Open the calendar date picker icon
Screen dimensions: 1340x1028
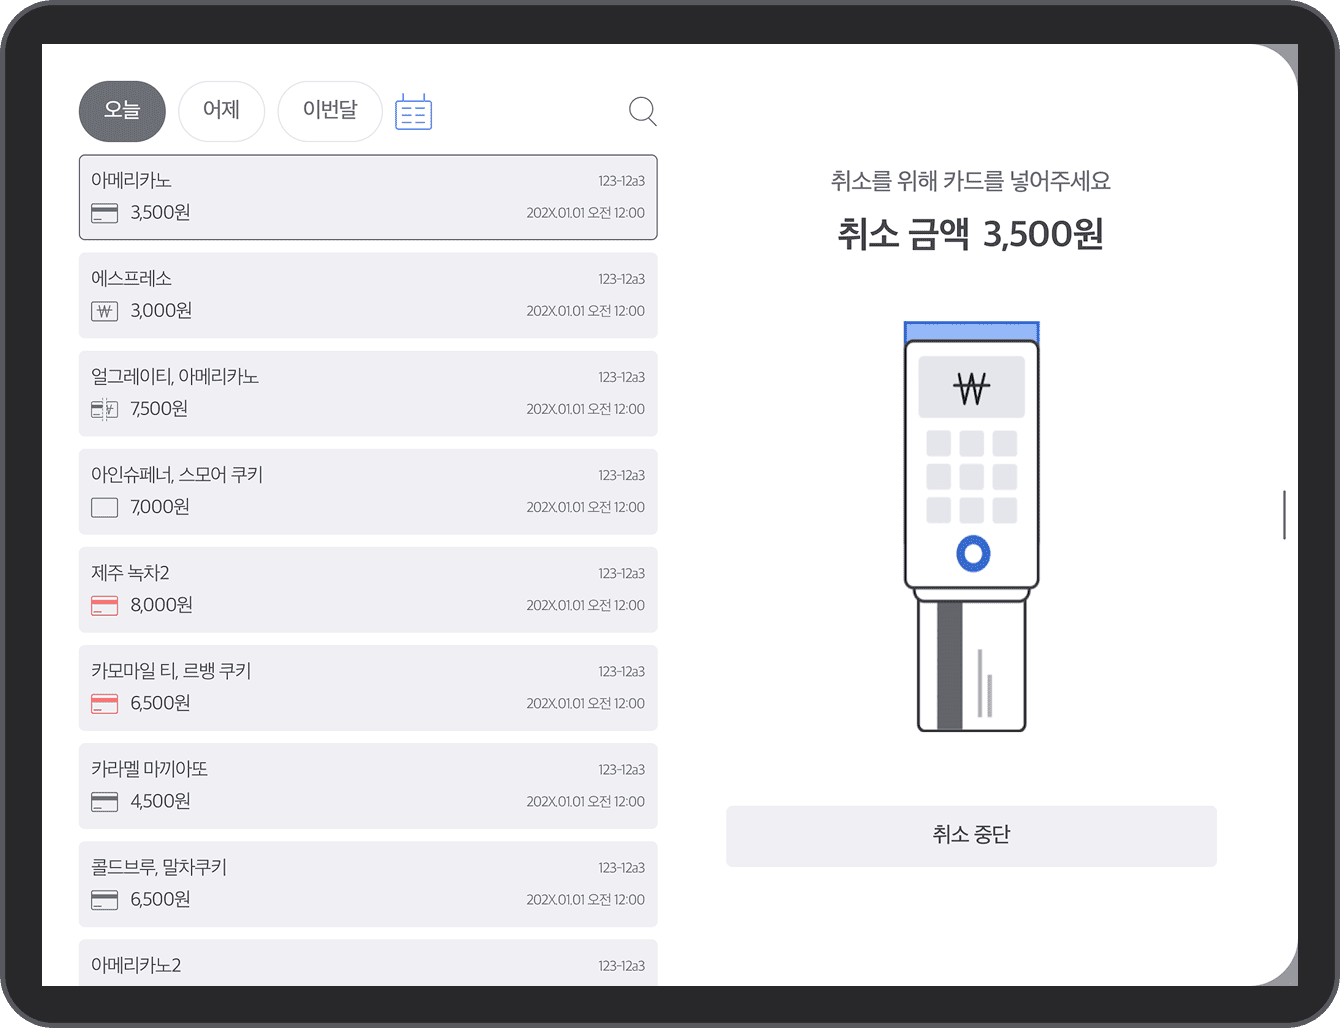point(413,112)
